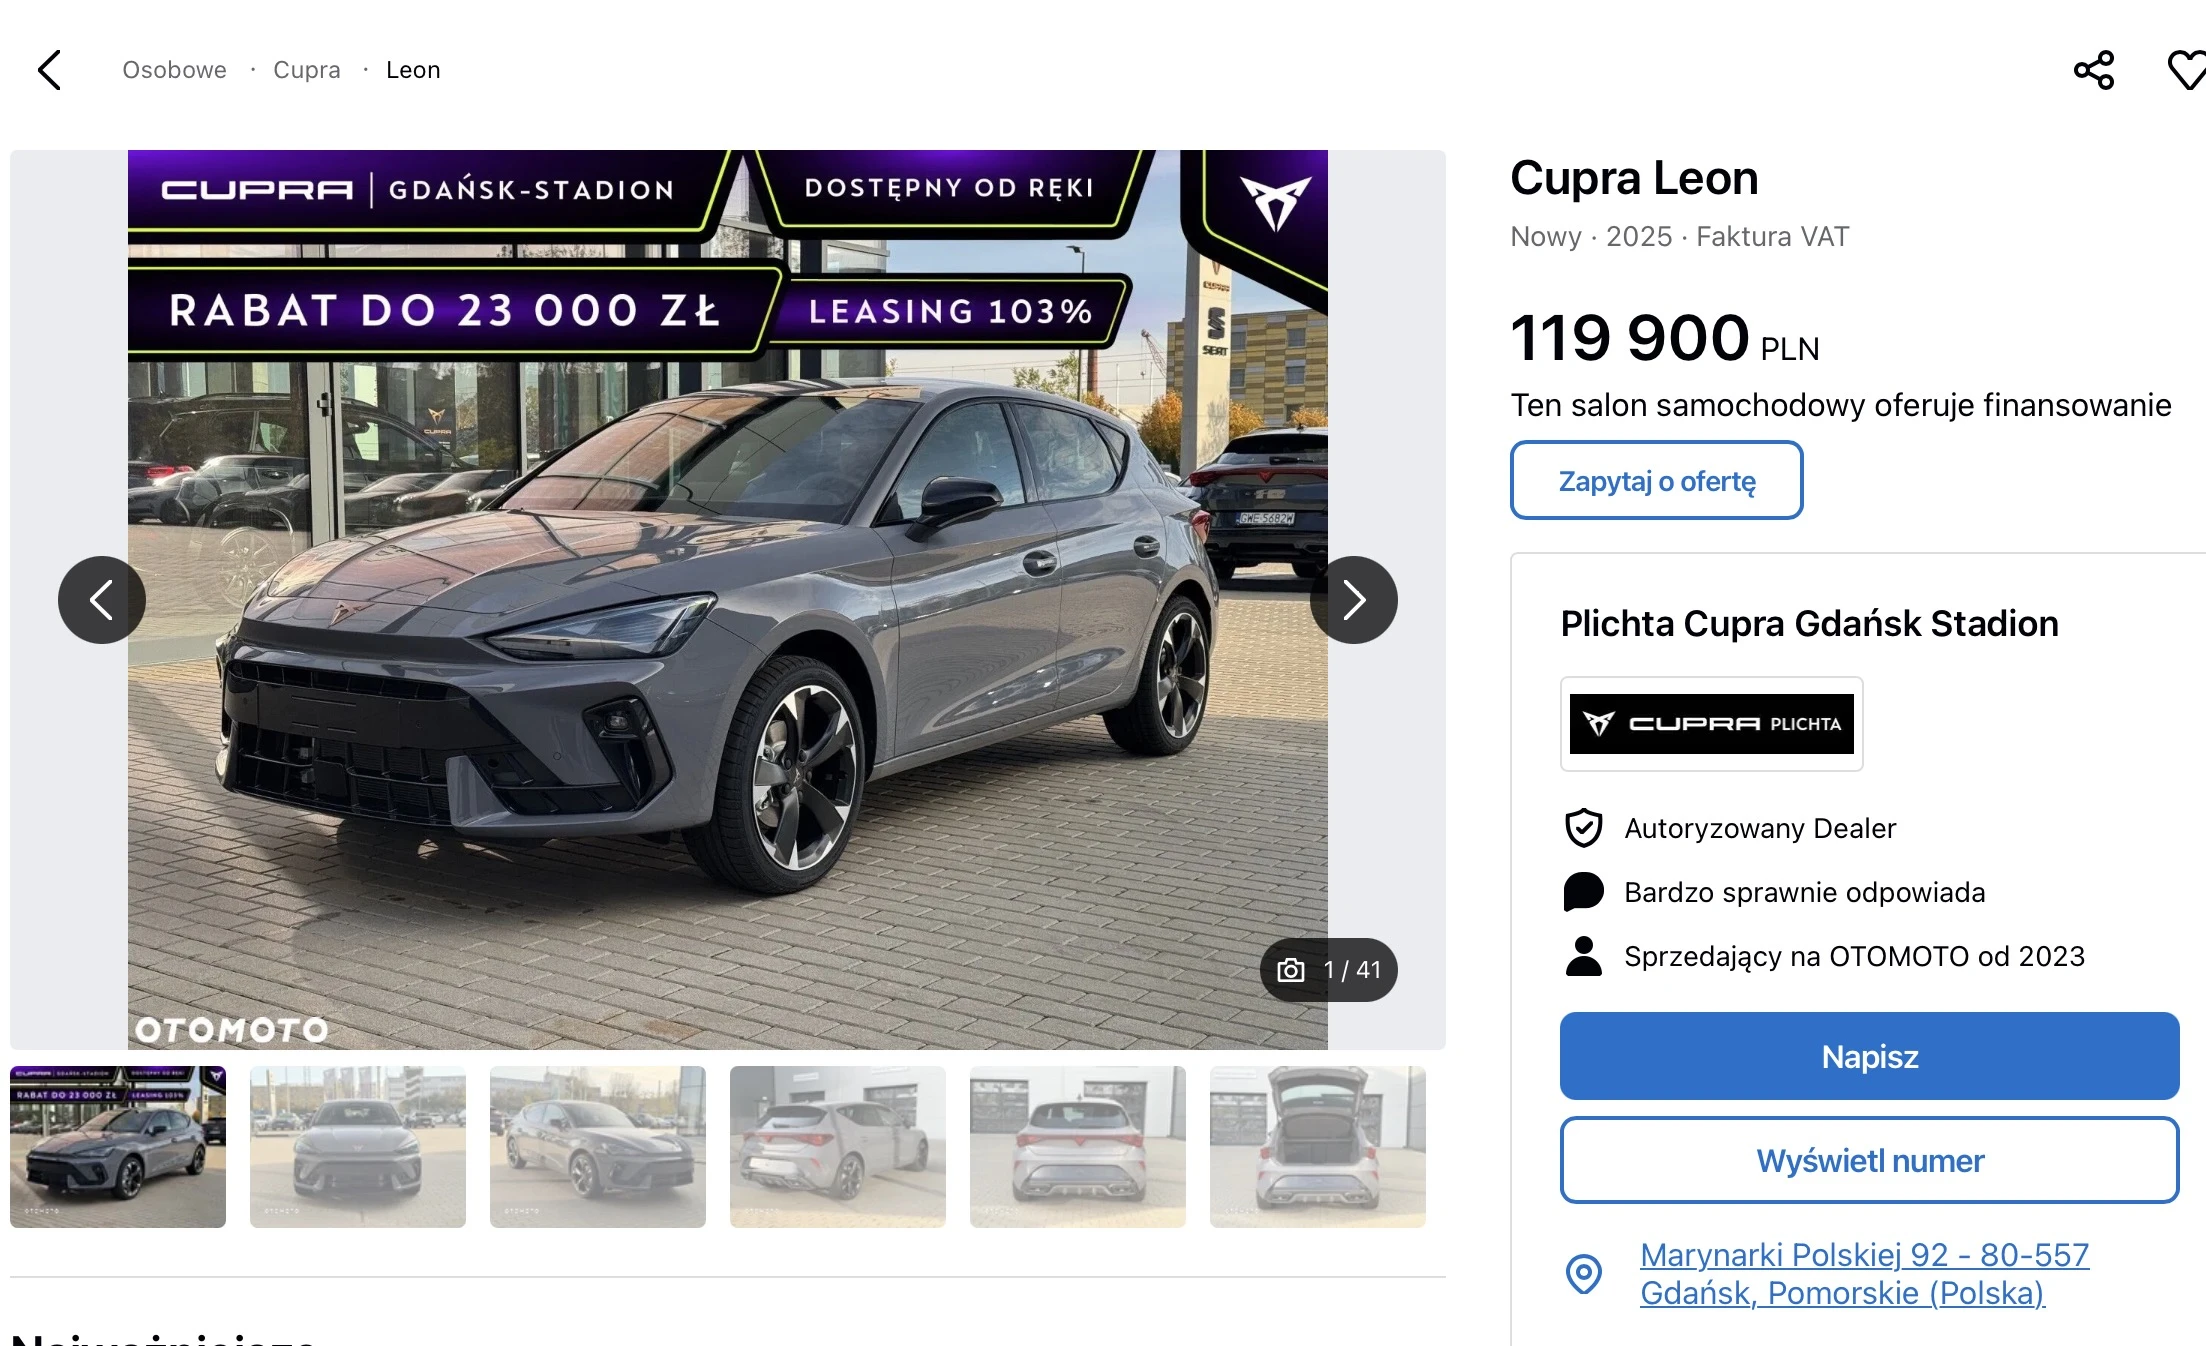Viewport: 2206px width, 1346px height.
Task: Open the photo counter 1 / 41
Action: click(1329, 970)
